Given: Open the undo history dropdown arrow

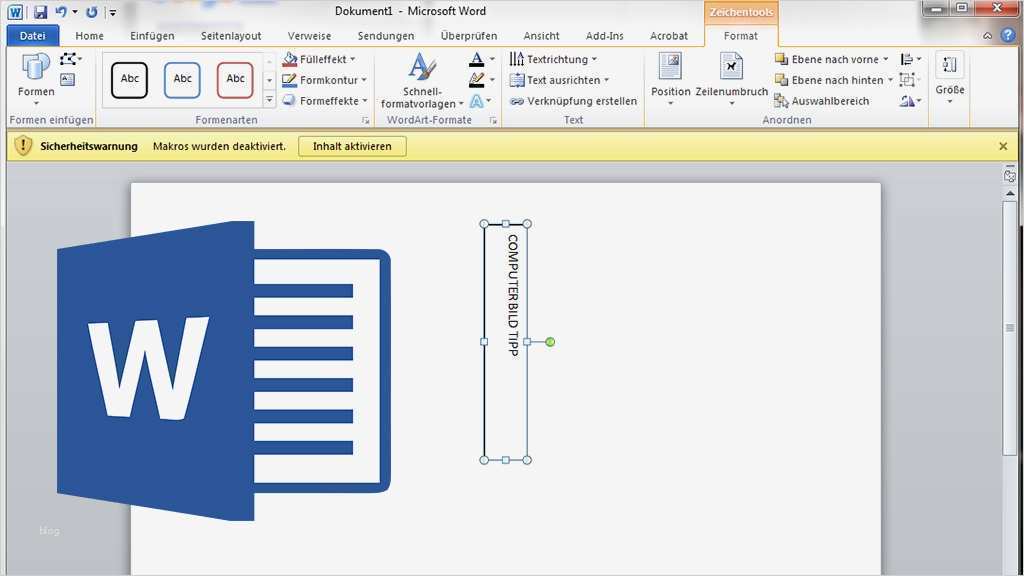Looking at the screenshot, I should [75, 12].
